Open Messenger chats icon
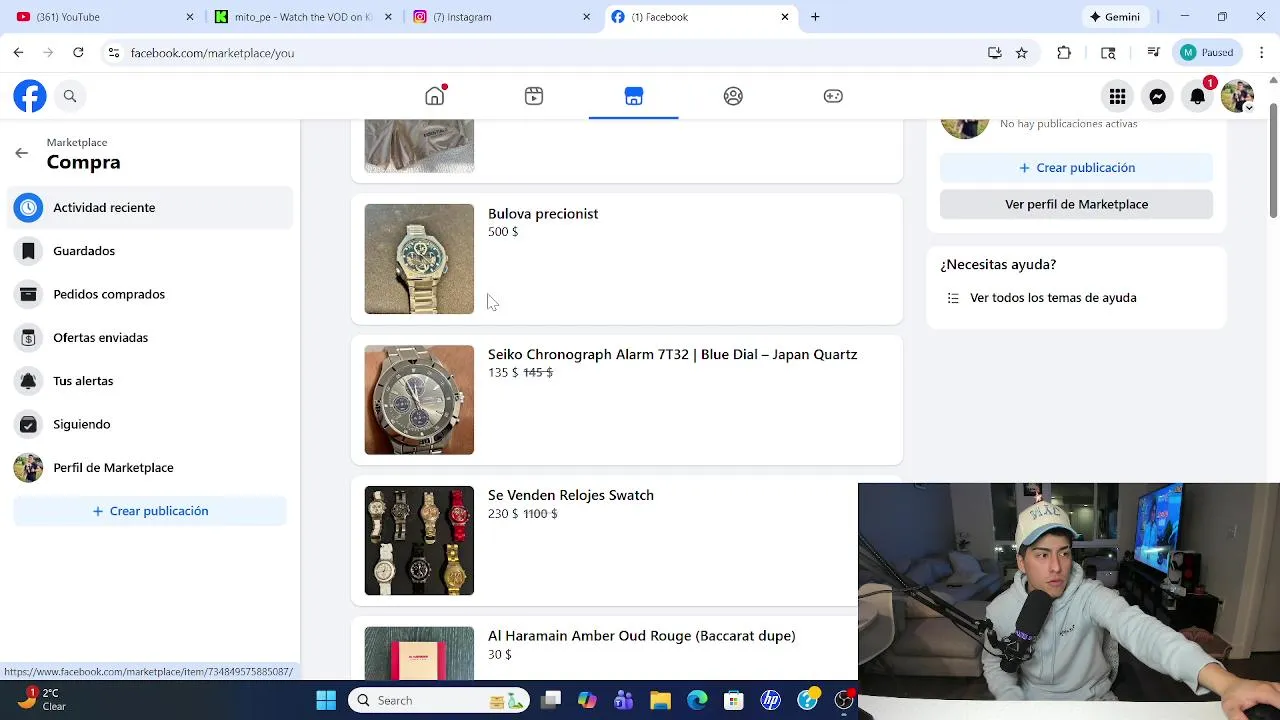This screenshot has width=1280, height=720. point(1157,96)
